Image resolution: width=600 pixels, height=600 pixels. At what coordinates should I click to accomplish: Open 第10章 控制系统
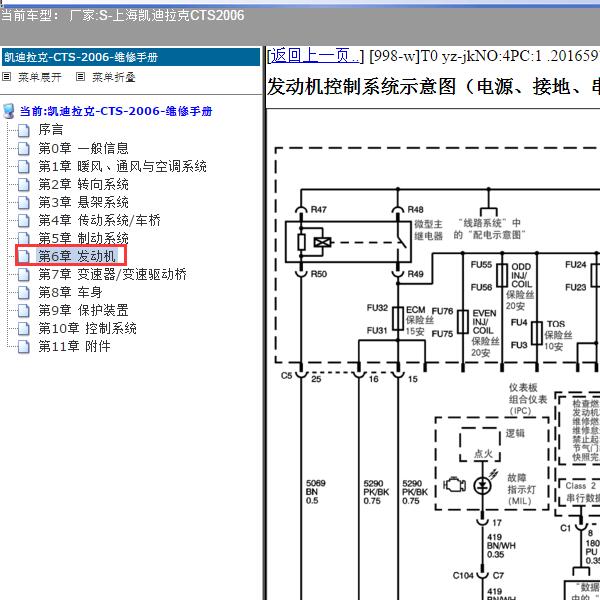(88, 328)
